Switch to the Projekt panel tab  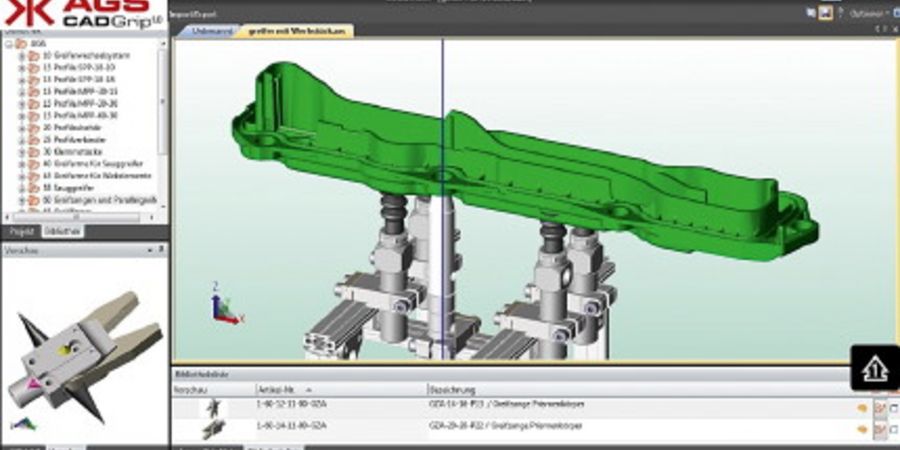[22, 231]
